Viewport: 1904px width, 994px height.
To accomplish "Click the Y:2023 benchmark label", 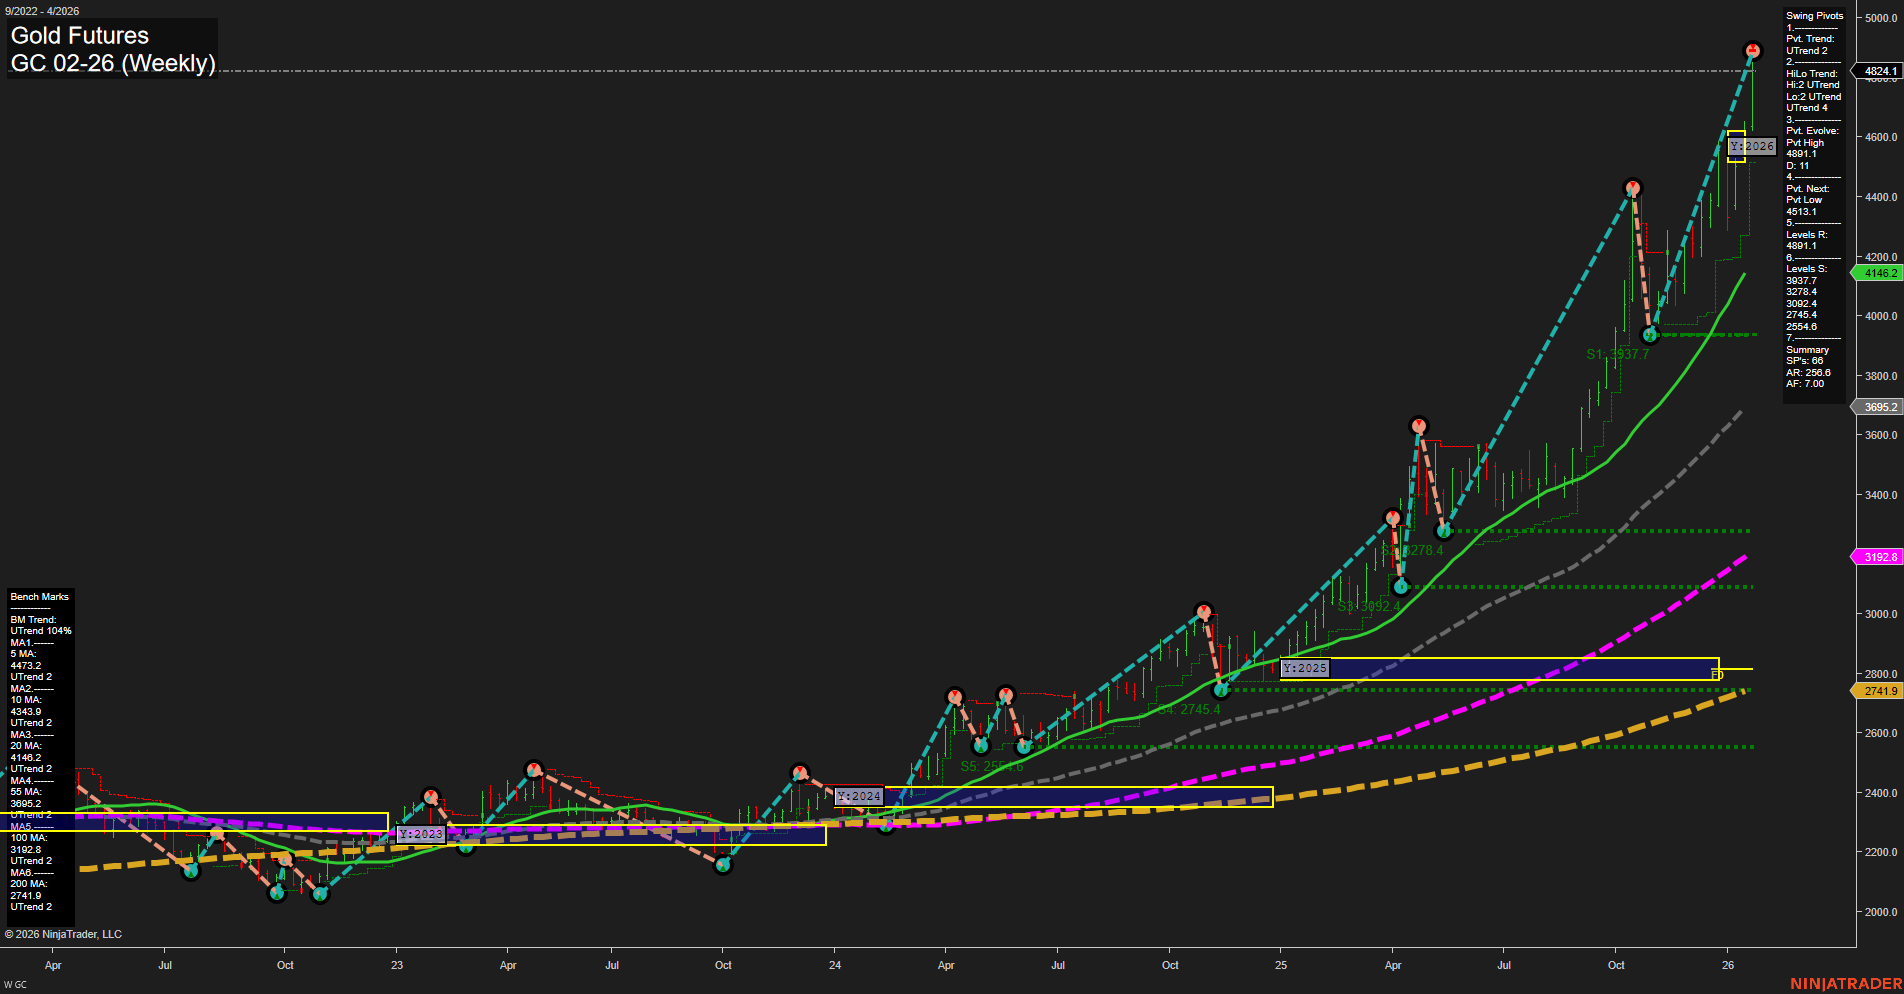I will (x=420, y=833).
